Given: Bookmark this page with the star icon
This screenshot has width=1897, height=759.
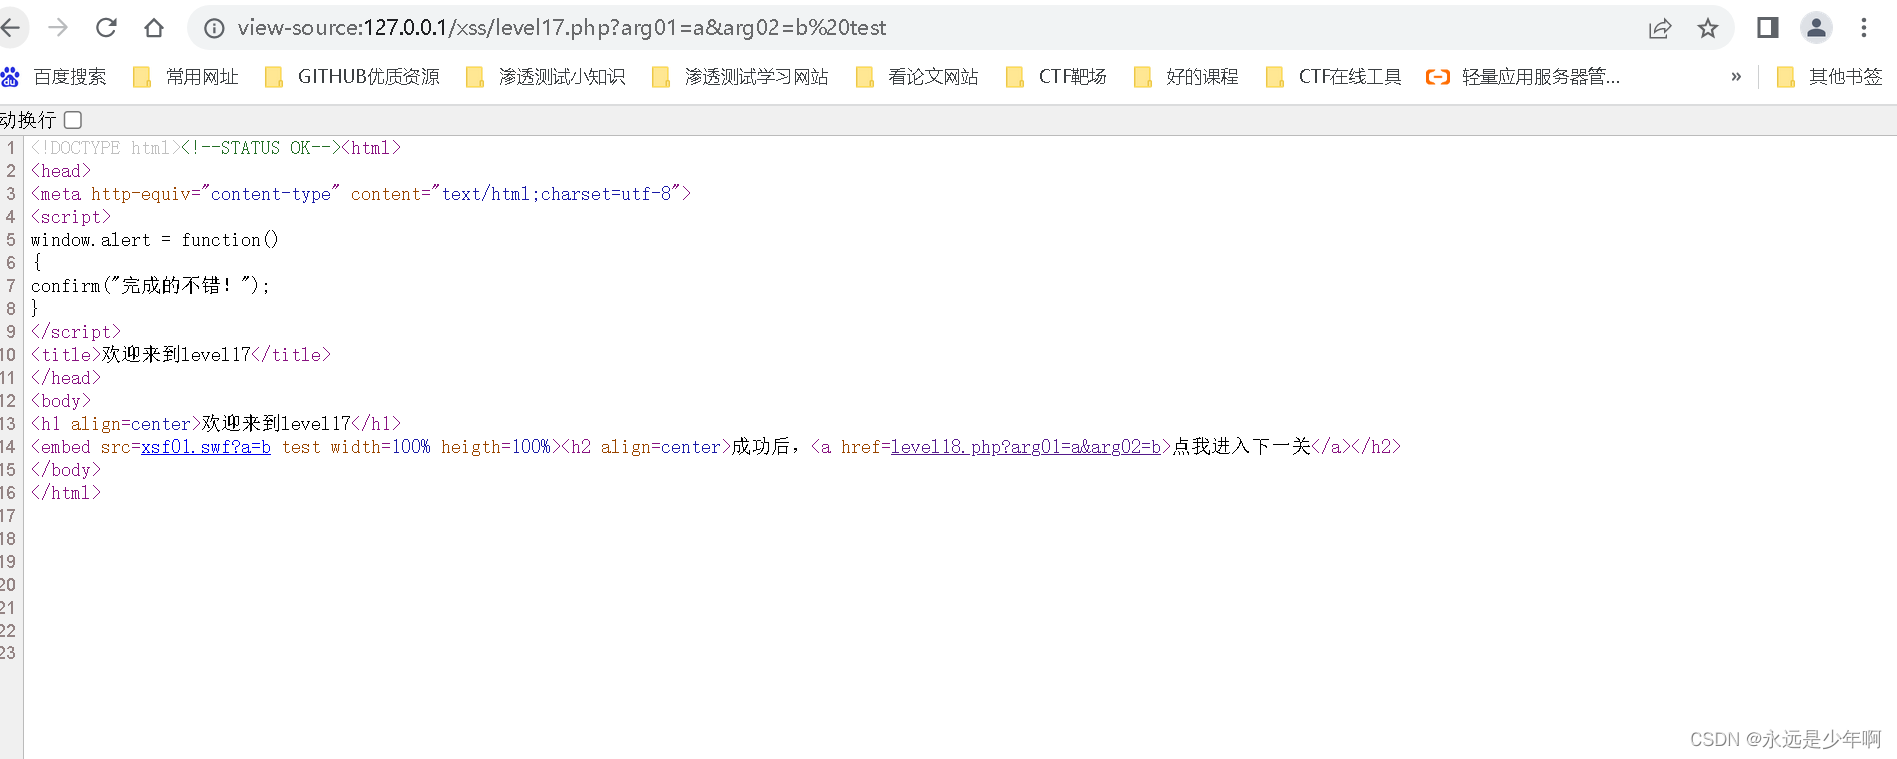Looking at the screenshot, I should pos(1708,28).
